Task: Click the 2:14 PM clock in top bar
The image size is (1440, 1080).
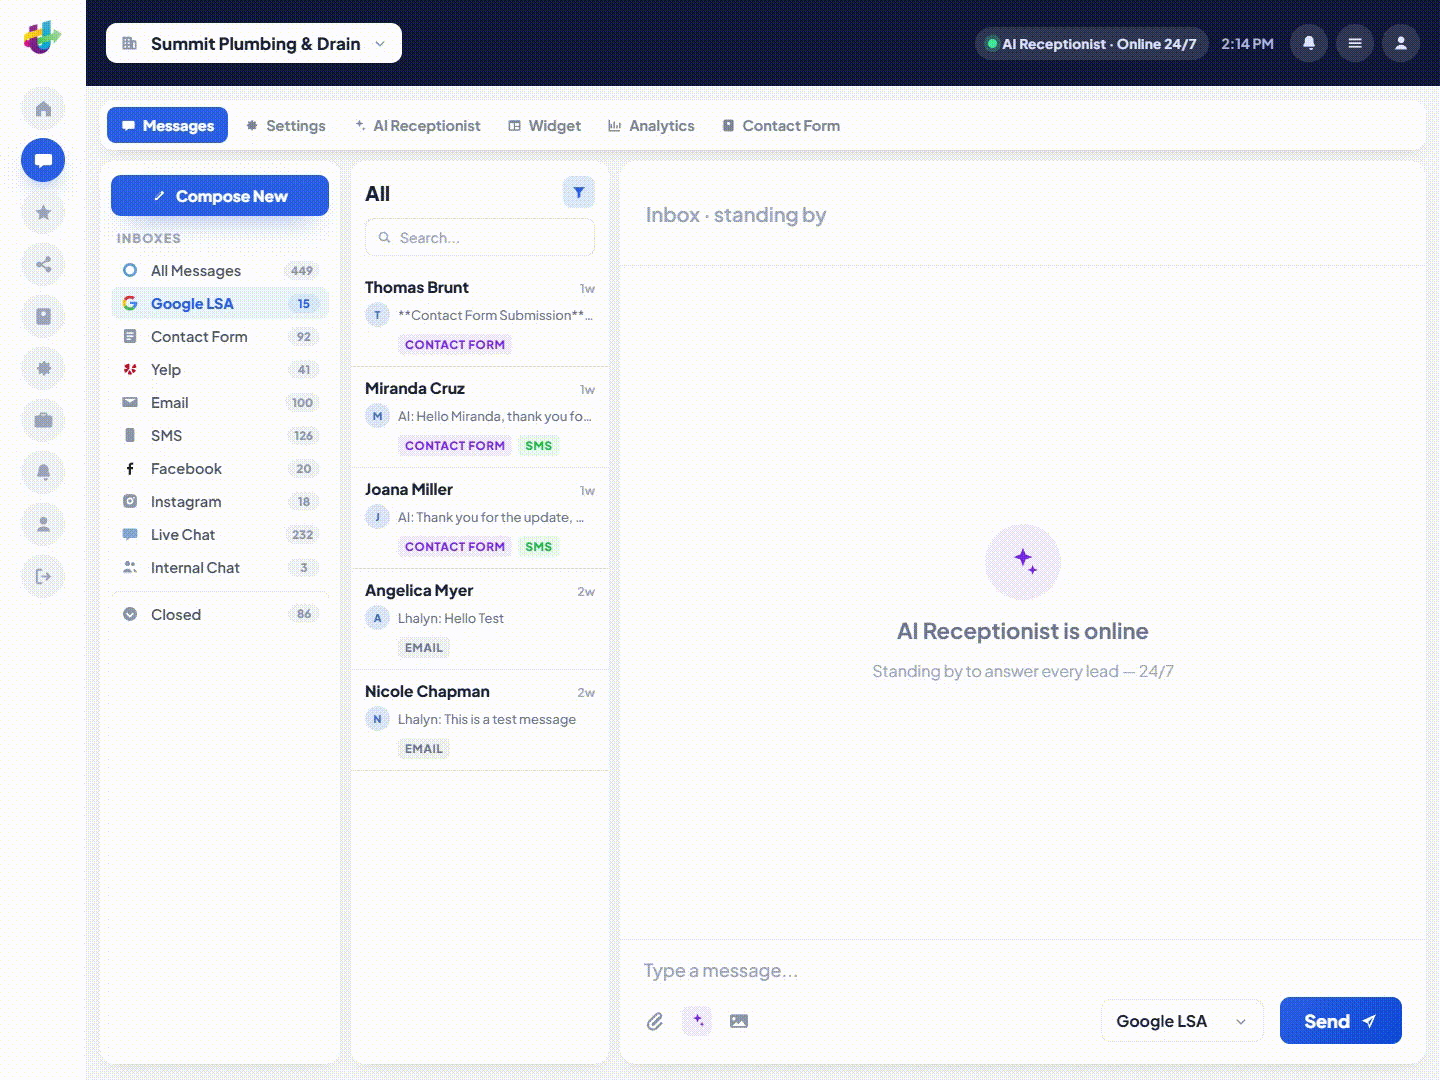Action: pos(1247,43)
